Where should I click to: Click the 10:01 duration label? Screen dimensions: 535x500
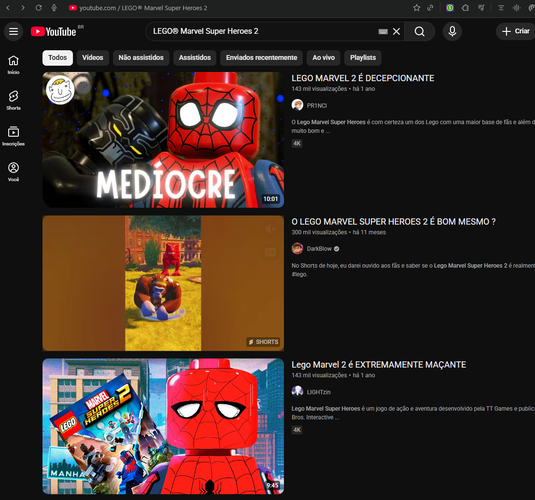point(271,199)
